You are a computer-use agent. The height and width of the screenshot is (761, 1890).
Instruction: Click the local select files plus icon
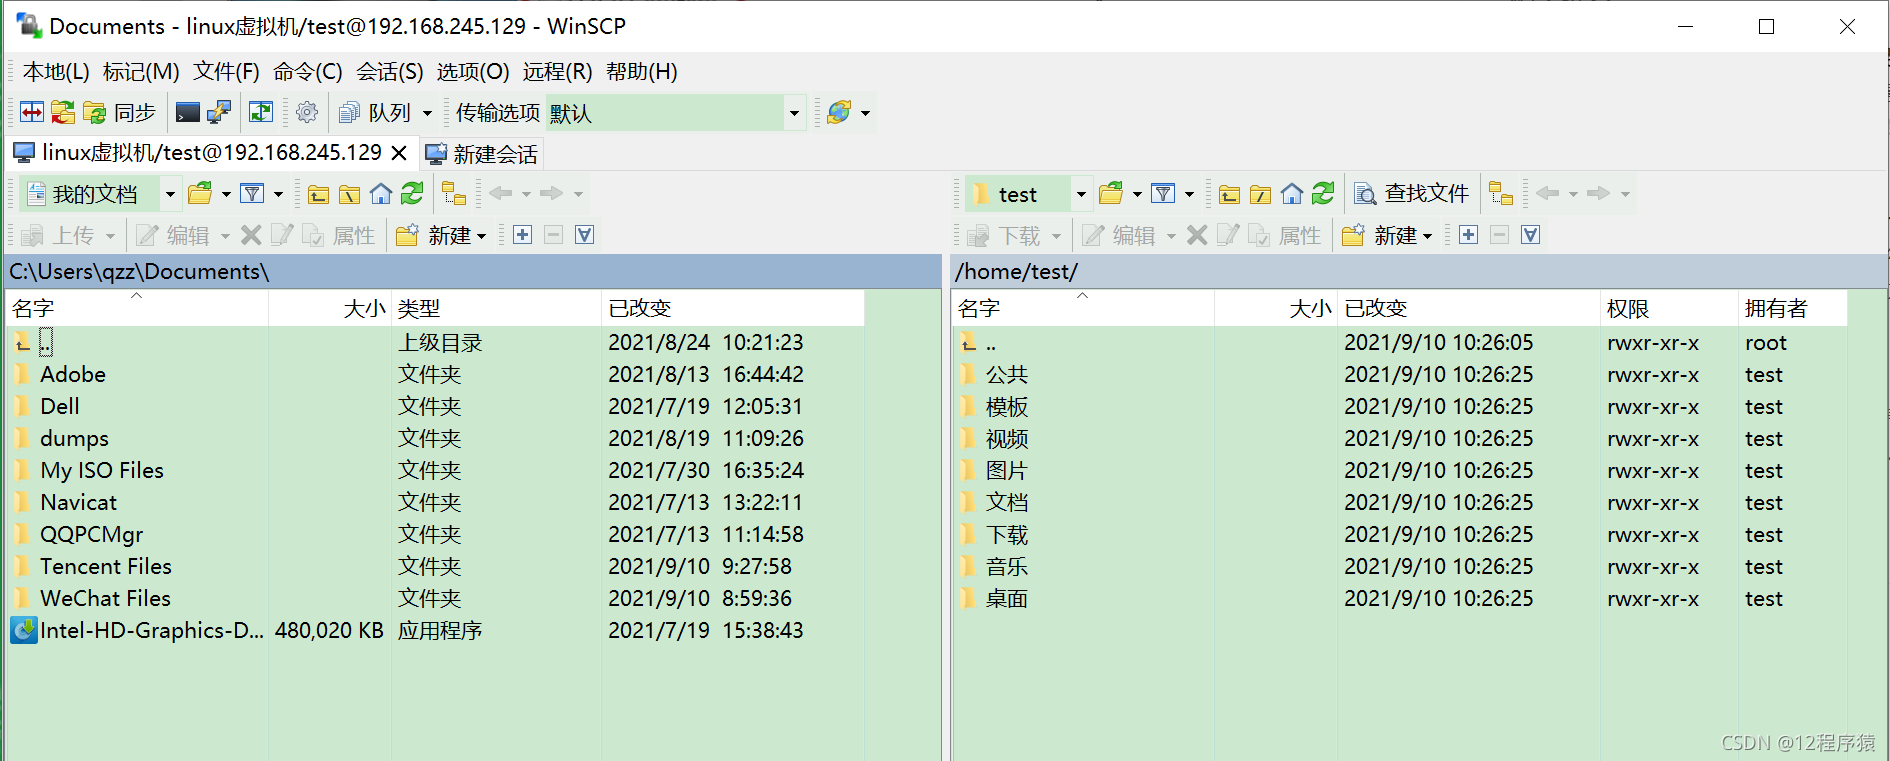pyautogui.click(x=522, y=235)
